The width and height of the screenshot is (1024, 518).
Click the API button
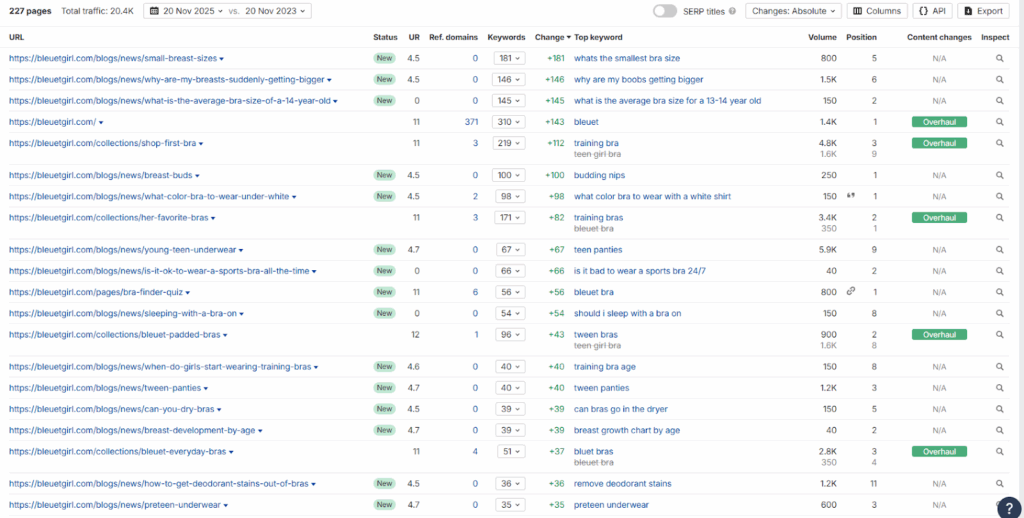[x=933, y=11]
